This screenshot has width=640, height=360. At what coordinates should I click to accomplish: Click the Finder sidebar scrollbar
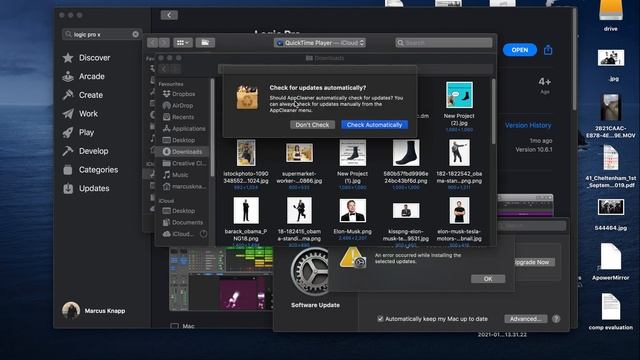pyautogui.click(x=212, y=129)
